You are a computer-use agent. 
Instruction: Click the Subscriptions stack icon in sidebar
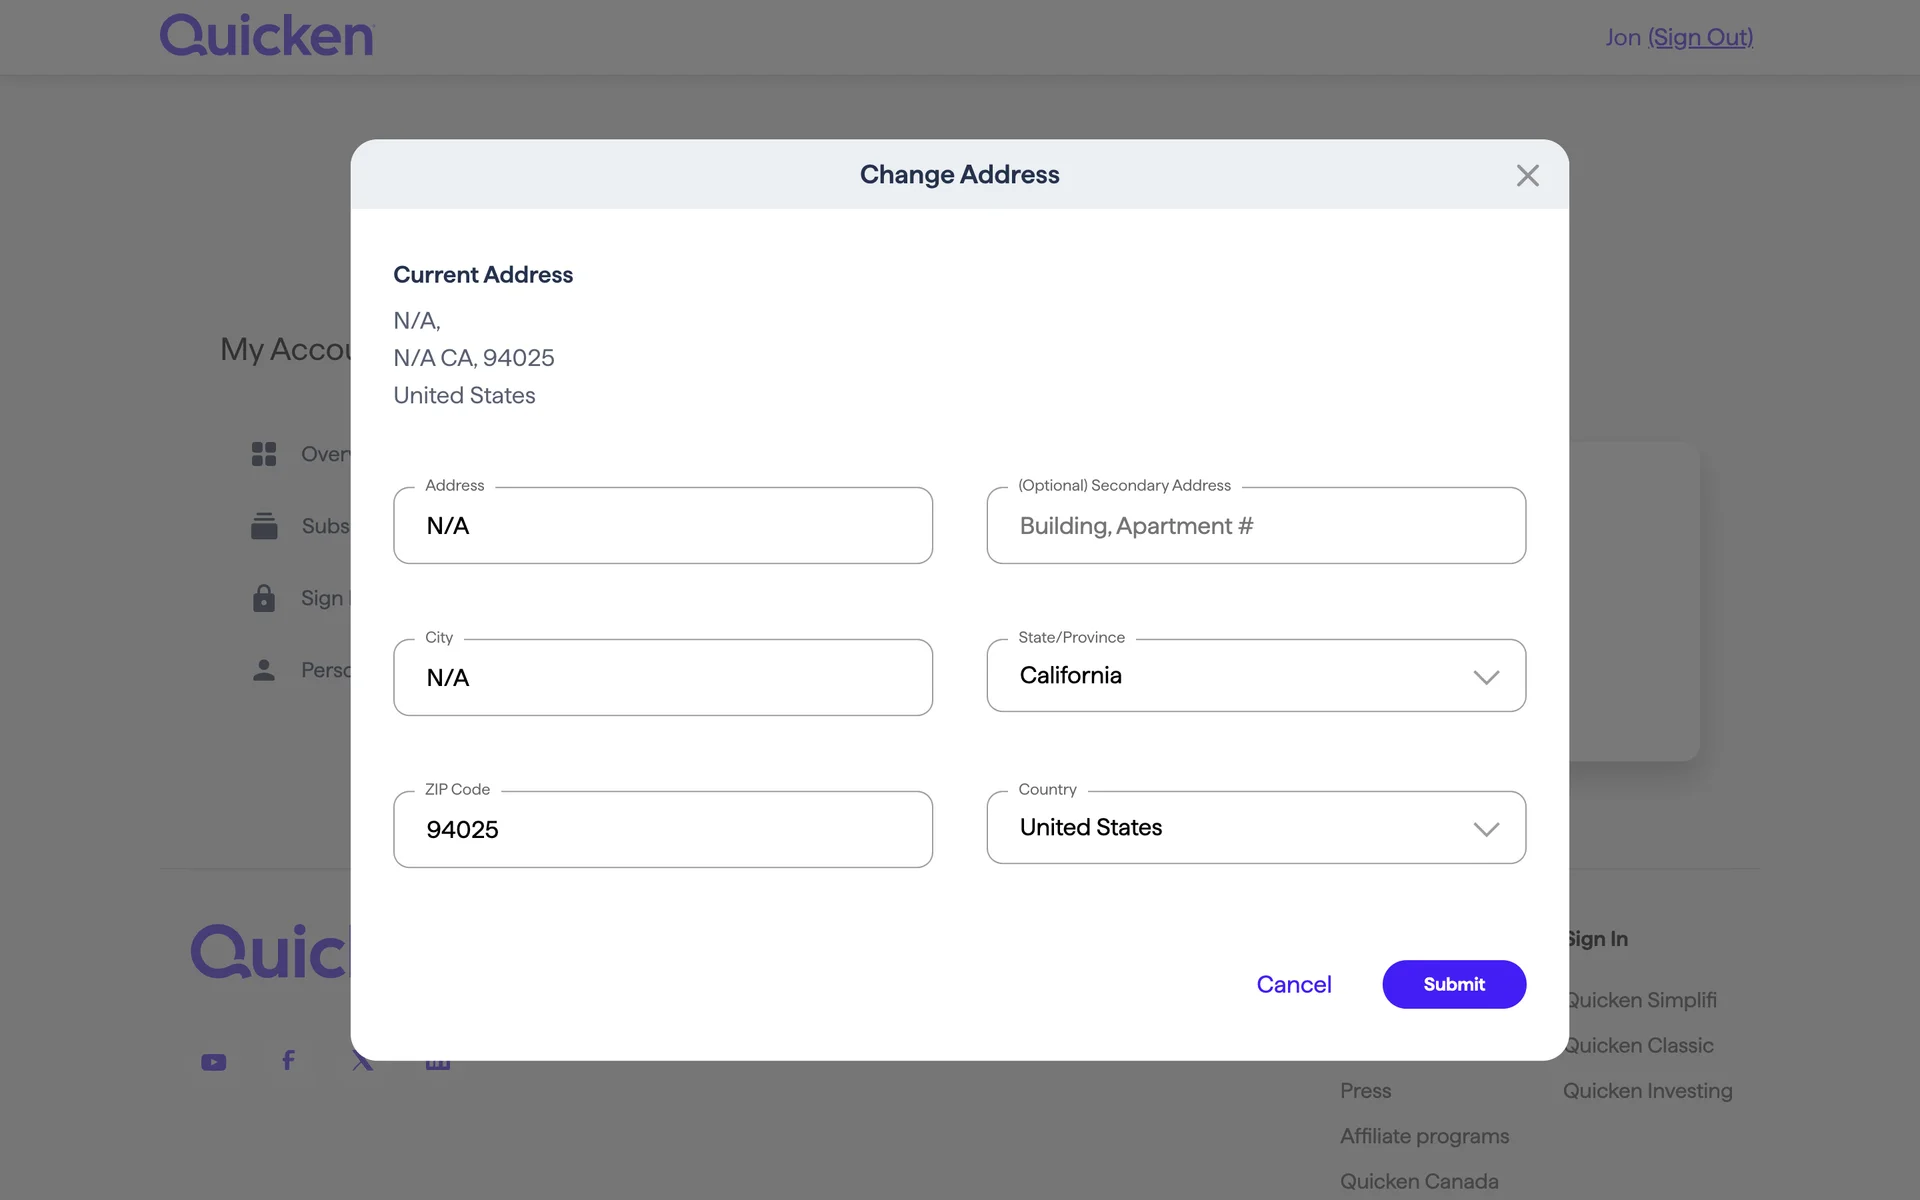pyautogui.click(x=264, y=526)
